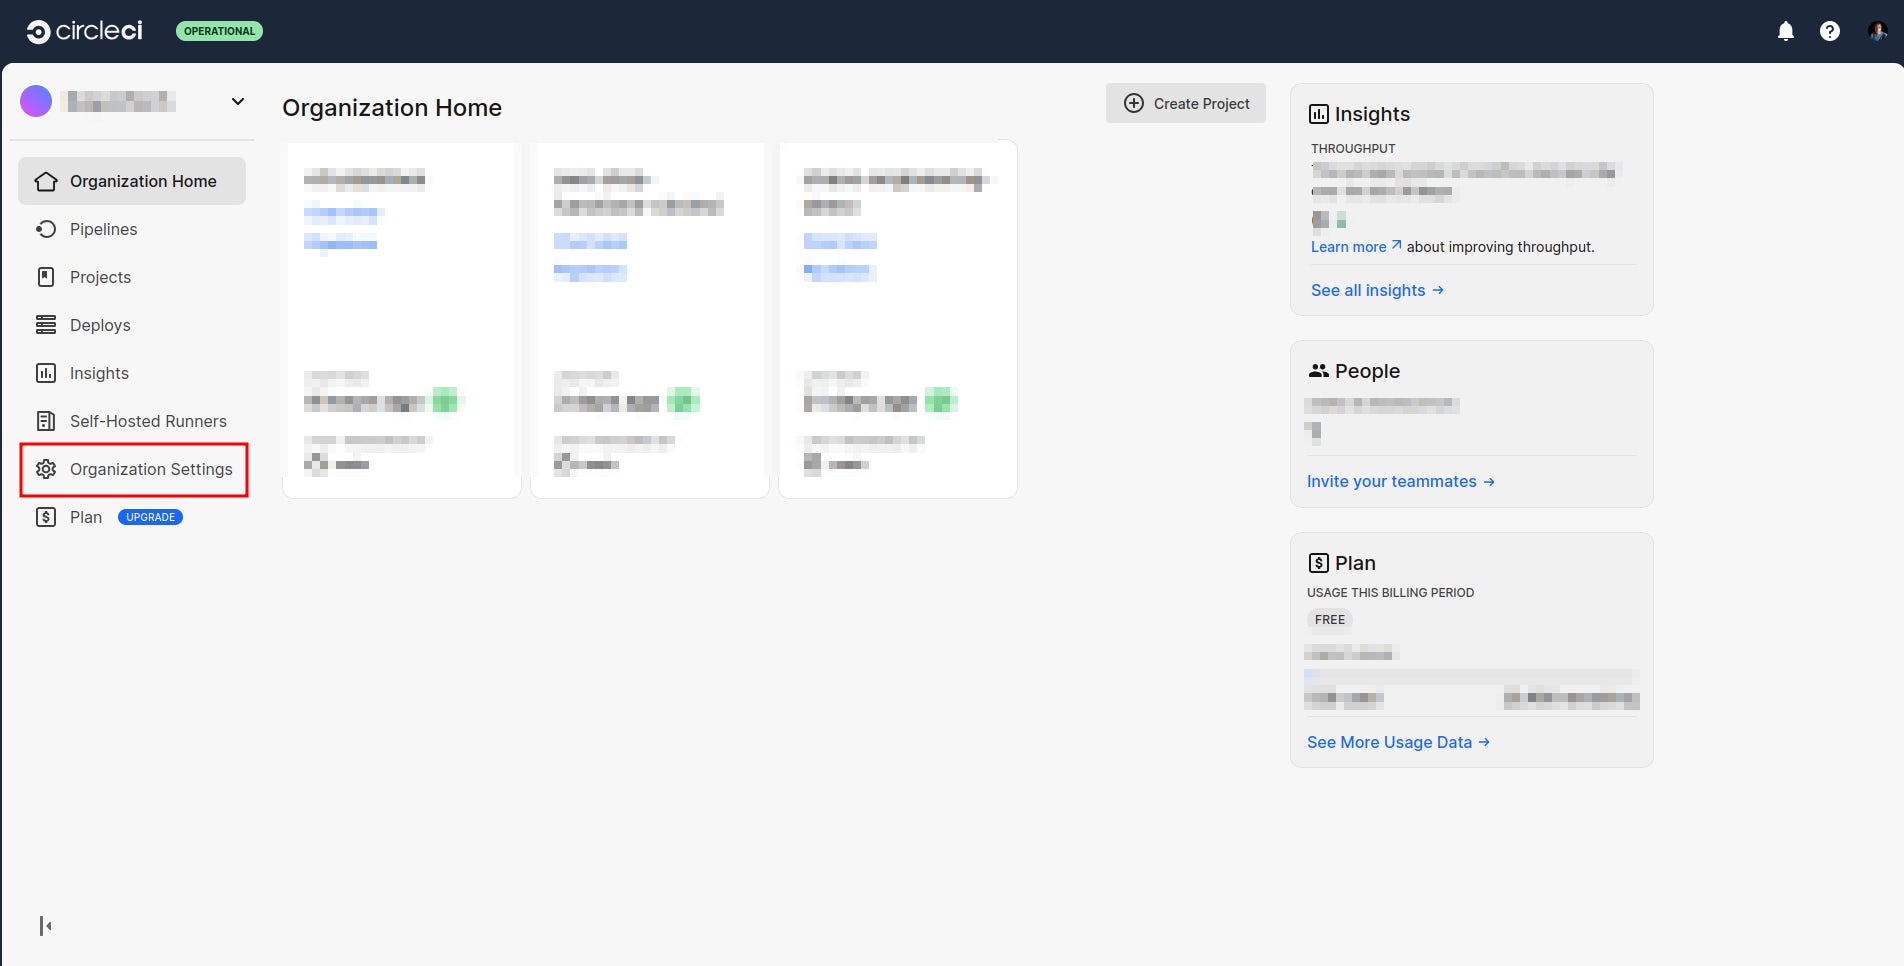Open See More Usage Data

1390,742
